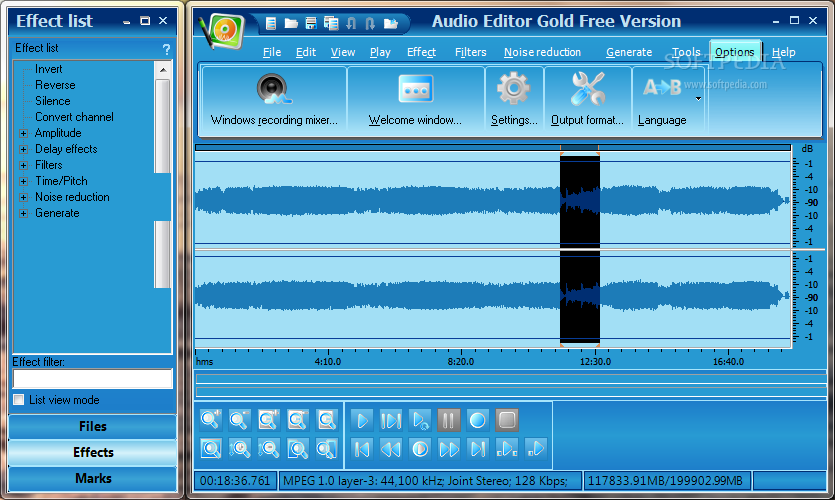Click the vertical zoom in icon
Viewport: 835px width, 500px height.
pos(239,448)
